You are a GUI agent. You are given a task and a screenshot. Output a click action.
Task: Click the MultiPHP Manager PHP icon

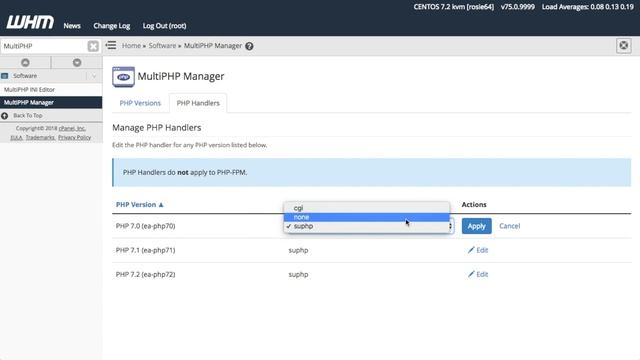pyautogui.click(x=123, y=77)
